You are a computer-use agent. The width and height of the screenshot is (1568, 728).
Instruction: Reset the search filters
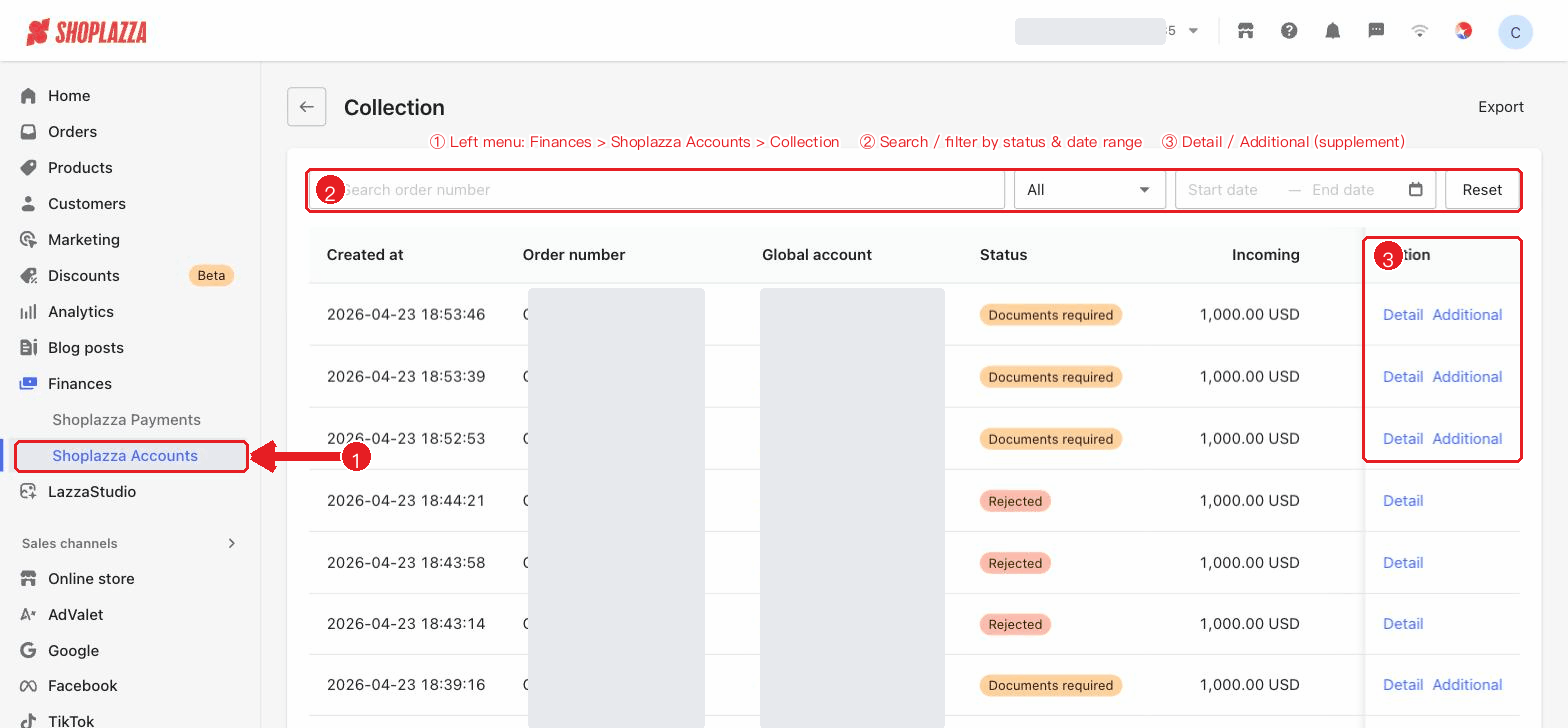(1482, 190)
